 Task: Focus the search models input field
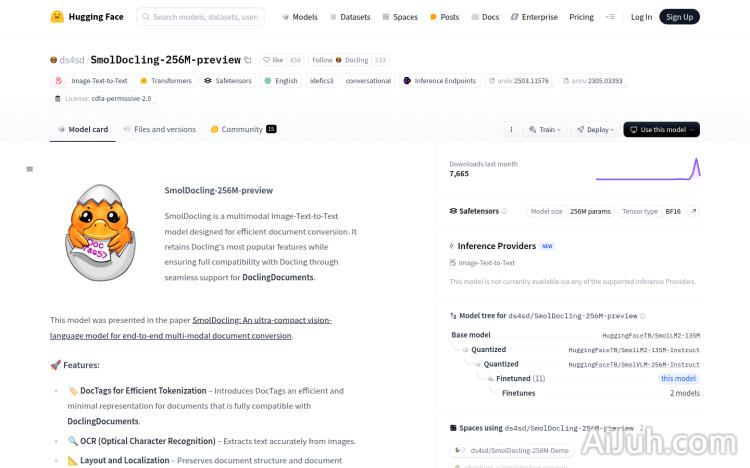pos(207,17)
